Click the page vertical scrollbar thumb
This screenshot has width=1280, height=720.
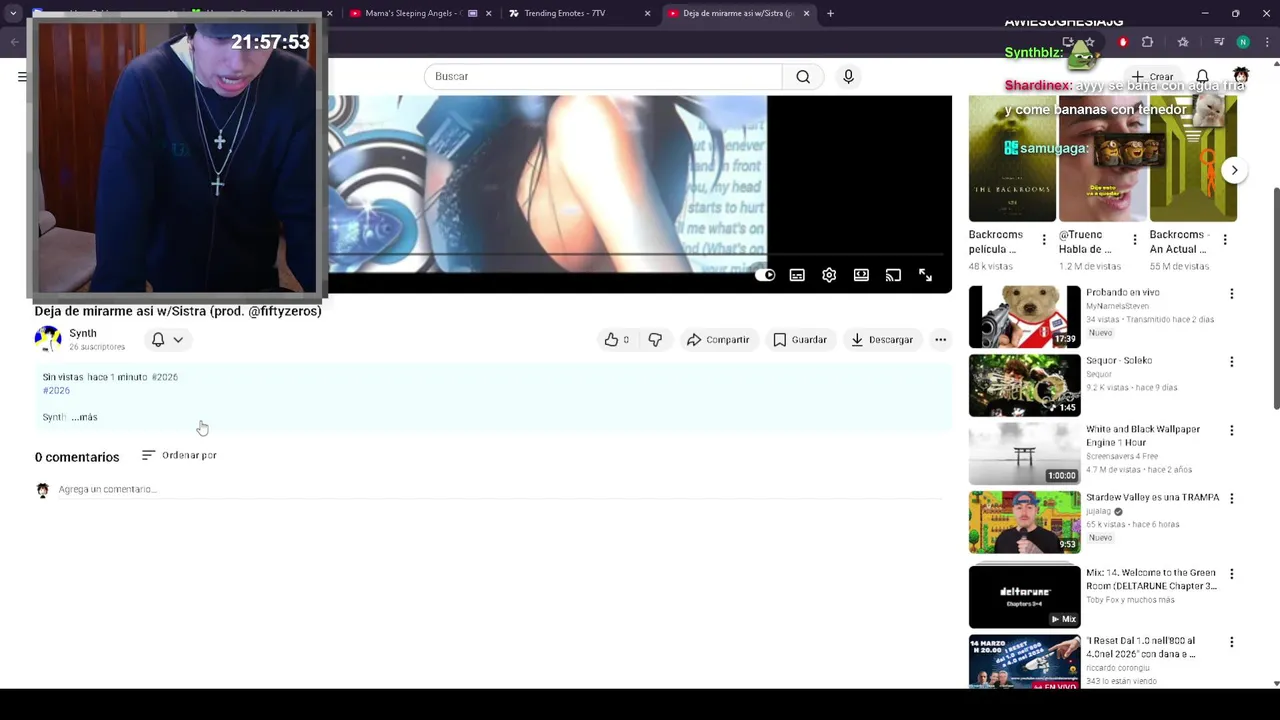1275,297
